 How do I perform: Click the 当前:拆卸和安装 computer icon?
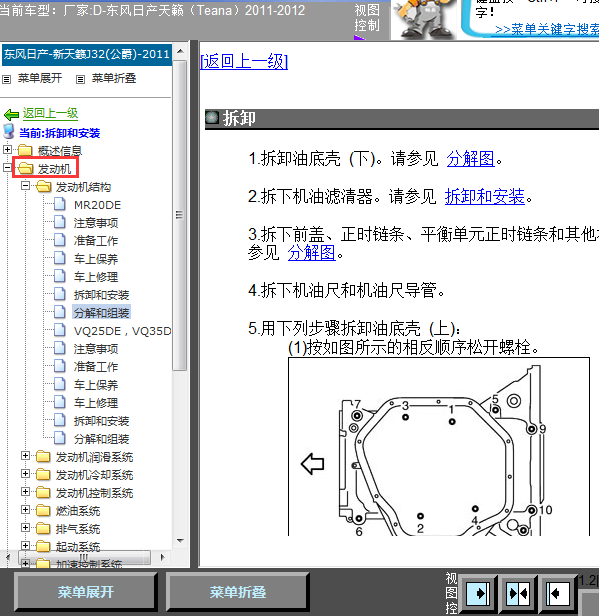click(x=9, y=132)
